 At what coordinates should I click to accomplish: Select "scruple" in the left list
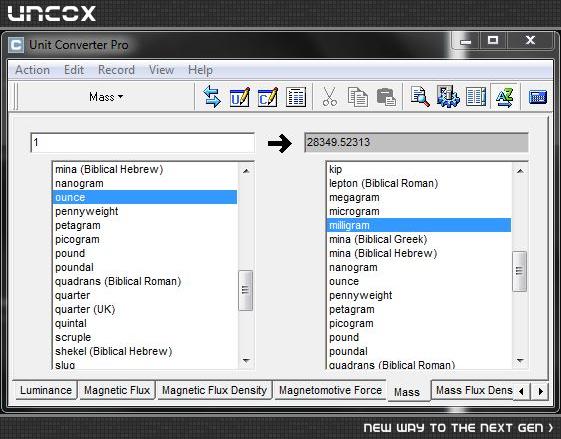point(145,337)
